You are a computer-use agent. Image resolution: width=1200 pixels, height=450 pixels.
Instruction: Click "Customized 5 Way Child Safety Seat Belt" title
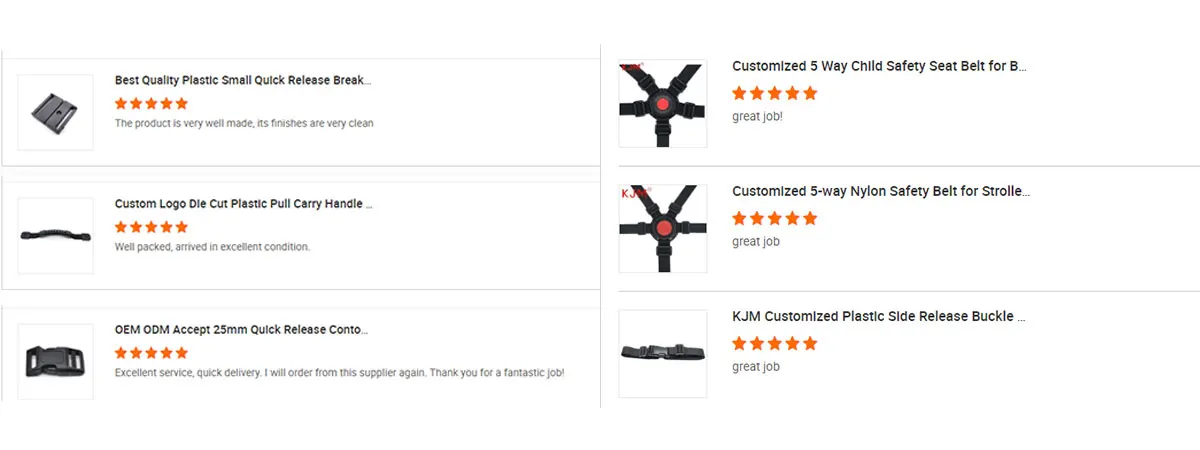879,67
